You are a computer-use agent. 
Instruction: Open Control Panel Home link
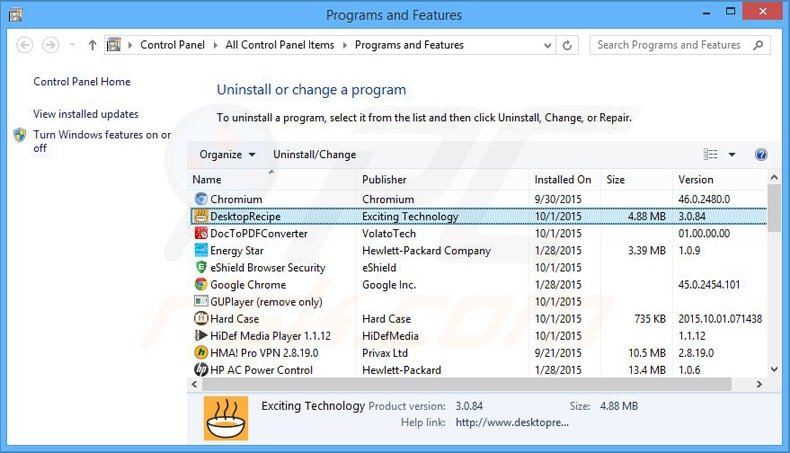point(82,82)
